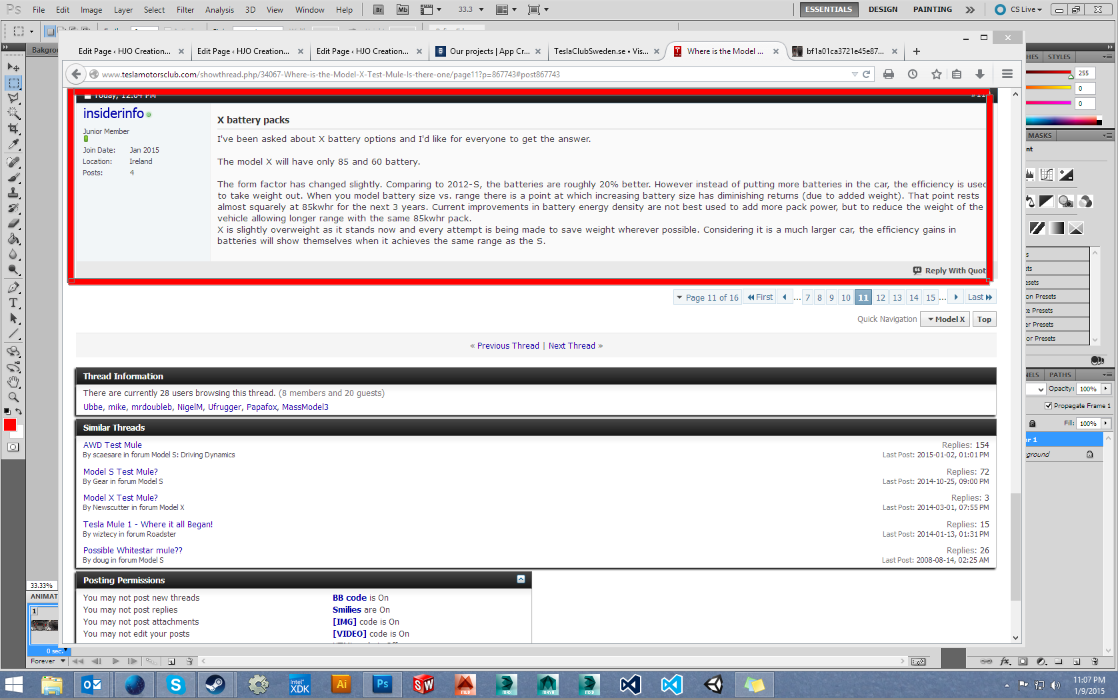
Task: Open the layer Fill flyout arrow
Action: tap(1106, 423)
